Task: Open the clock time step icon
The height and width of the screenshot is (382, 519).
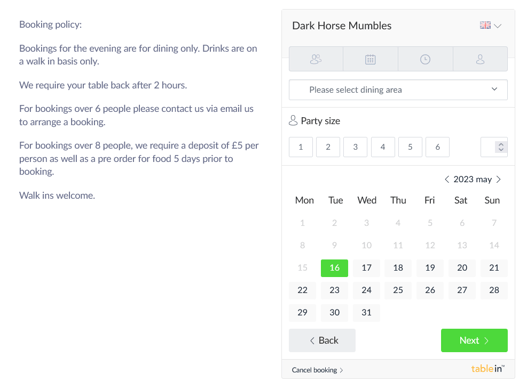Action: pyautogui.click(x=425, y=59)
